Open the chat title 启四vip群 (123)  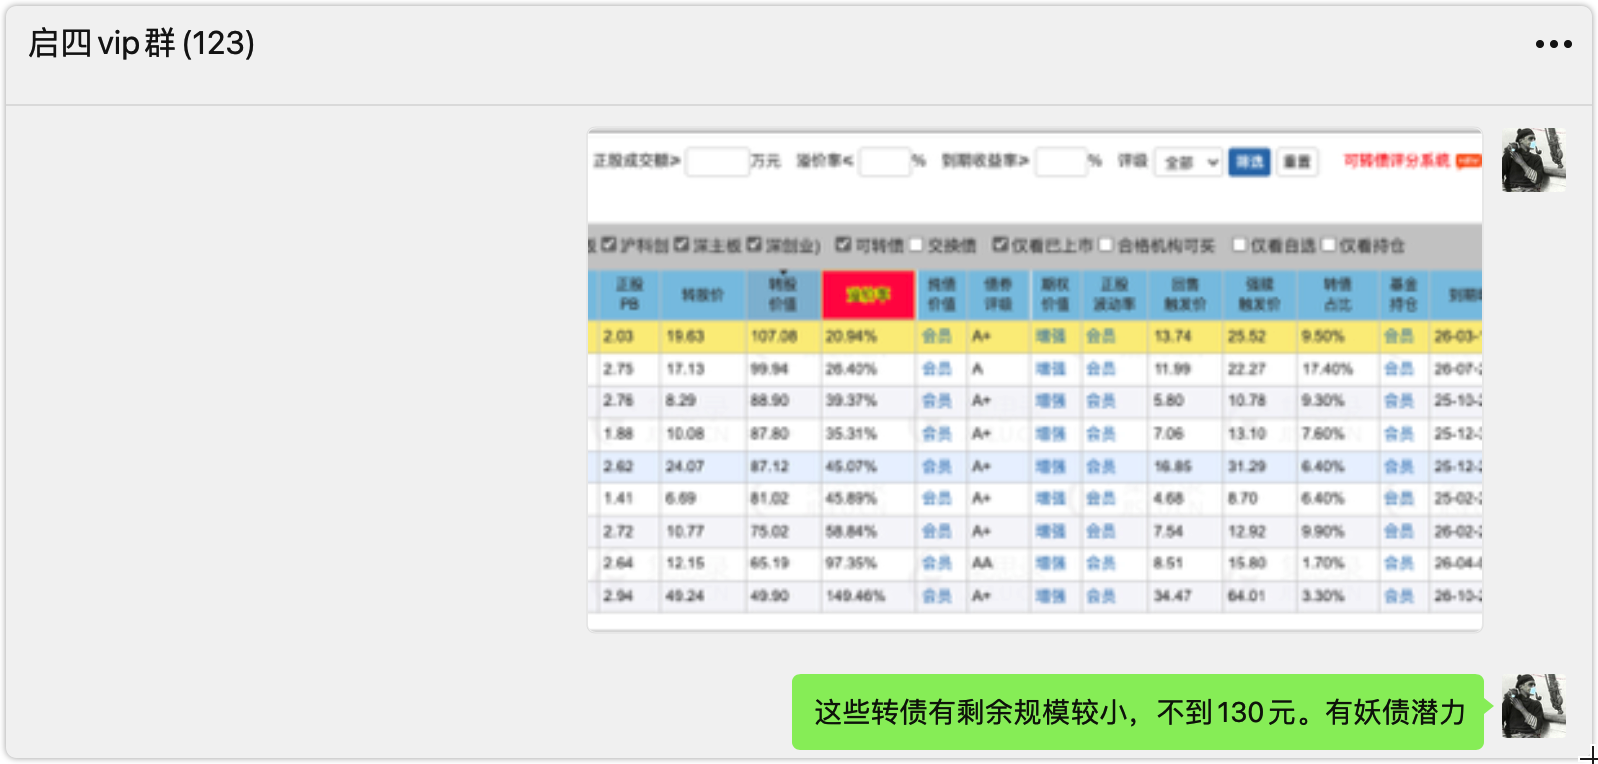[x=142, y=44]
